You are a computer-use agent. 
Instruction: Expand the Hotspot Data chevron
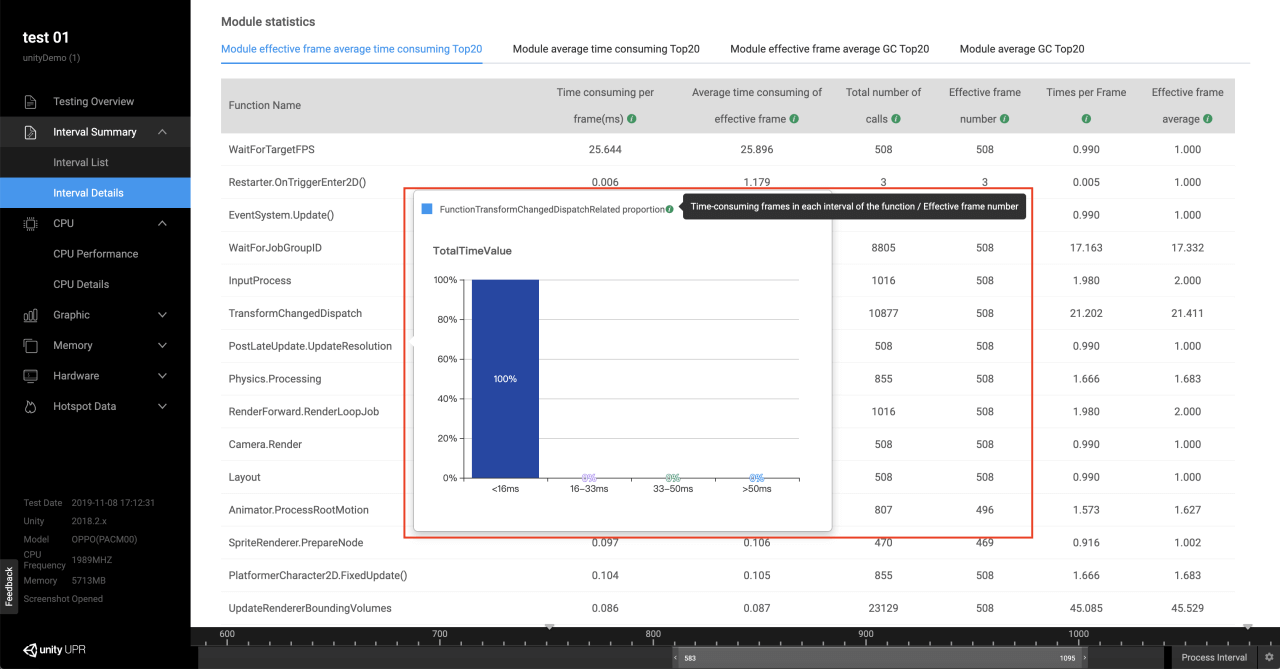163,407
